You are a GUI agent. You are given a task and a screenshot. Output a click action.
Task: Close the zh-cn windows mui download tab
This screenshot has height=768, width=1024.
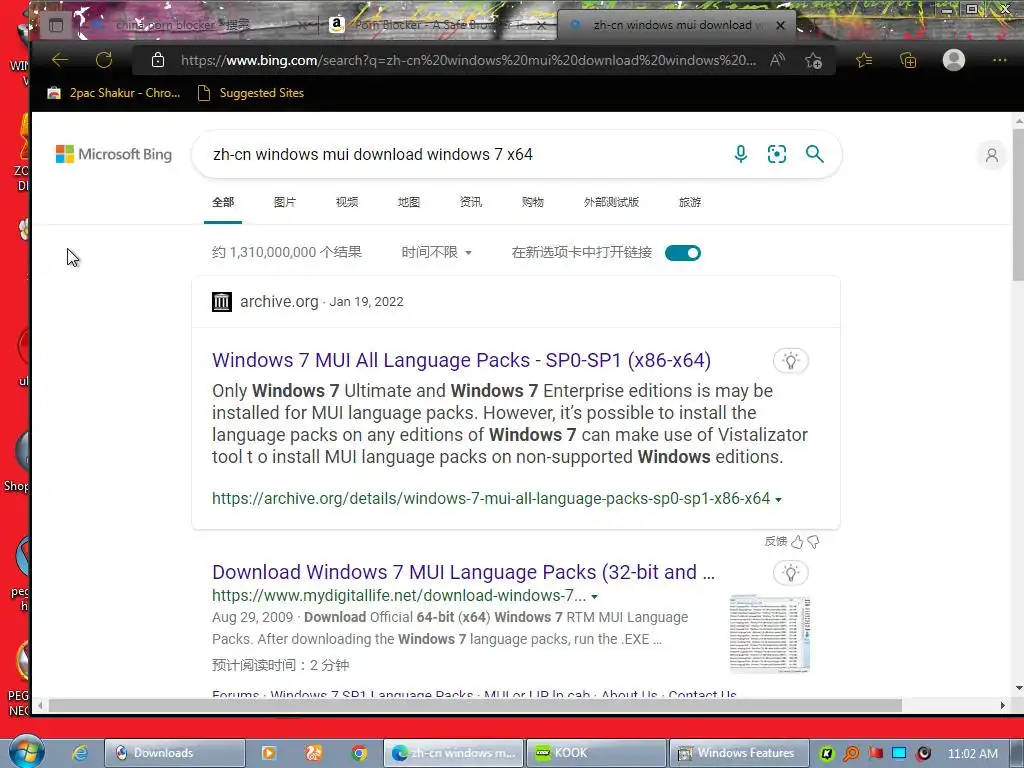(x=780, y=25)
